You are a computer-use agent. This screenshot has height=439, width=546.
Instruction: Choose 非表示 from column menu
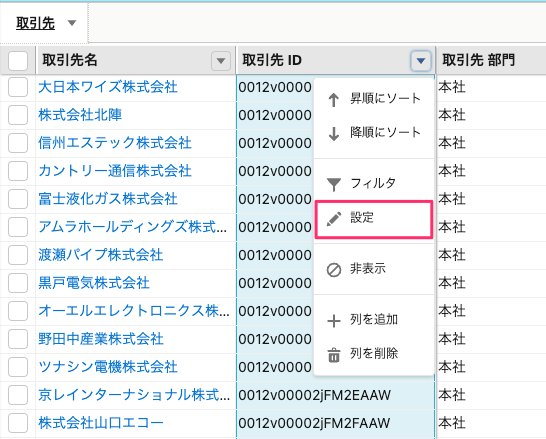point(374,269)
